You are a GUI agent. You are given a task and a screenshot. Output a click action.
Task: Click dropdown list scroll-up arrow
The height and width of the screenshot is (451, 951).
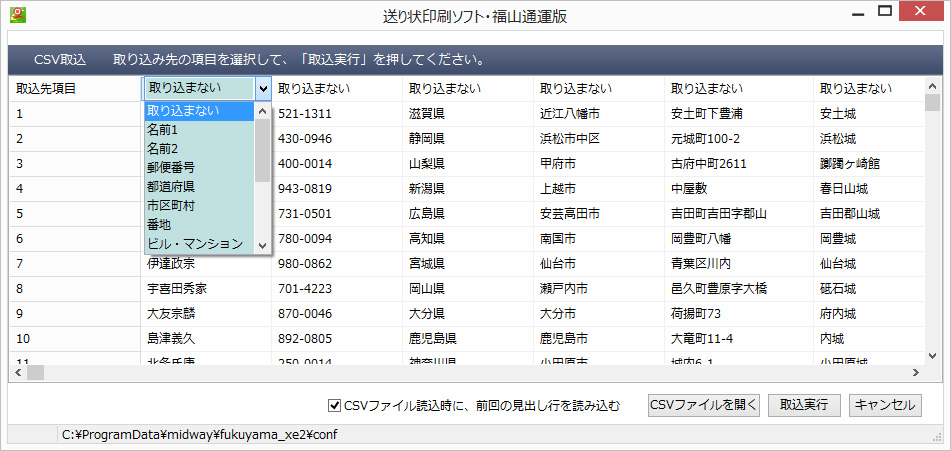[x=263, y=111]
